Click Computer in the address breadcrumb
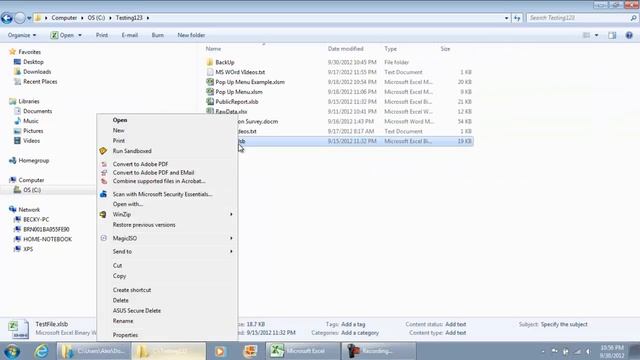This screenshot has height=360, width=640. click(x=64, y=18)
